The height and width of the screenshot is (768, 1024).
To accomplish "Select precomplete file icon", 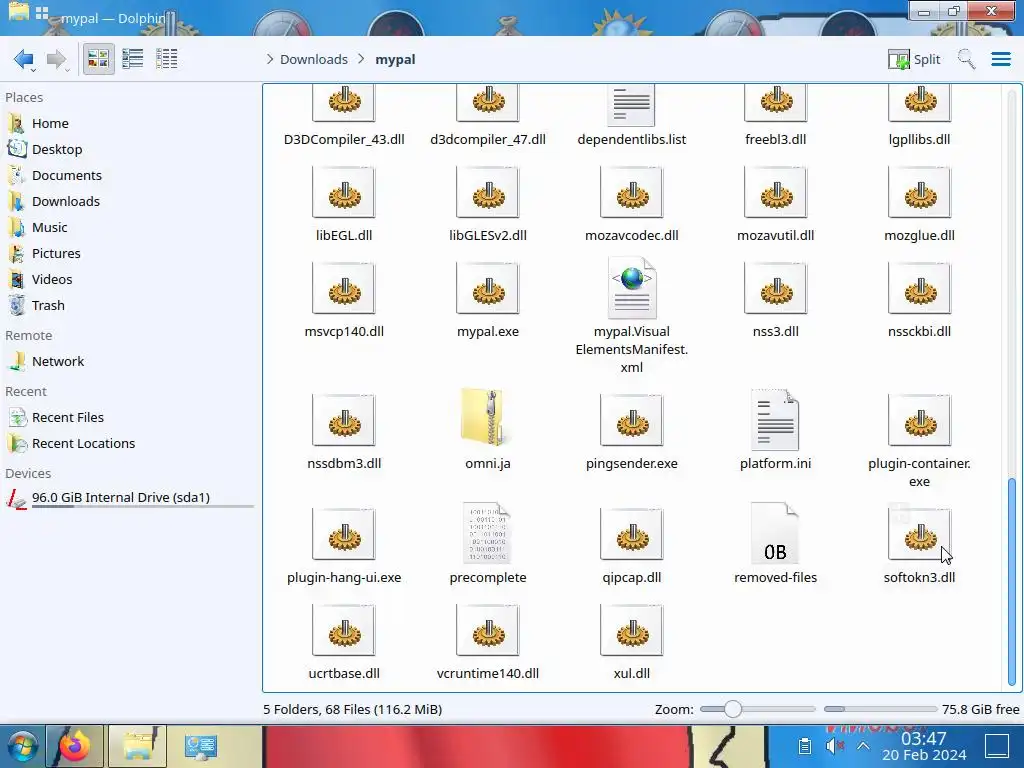I will coord(487,533).
